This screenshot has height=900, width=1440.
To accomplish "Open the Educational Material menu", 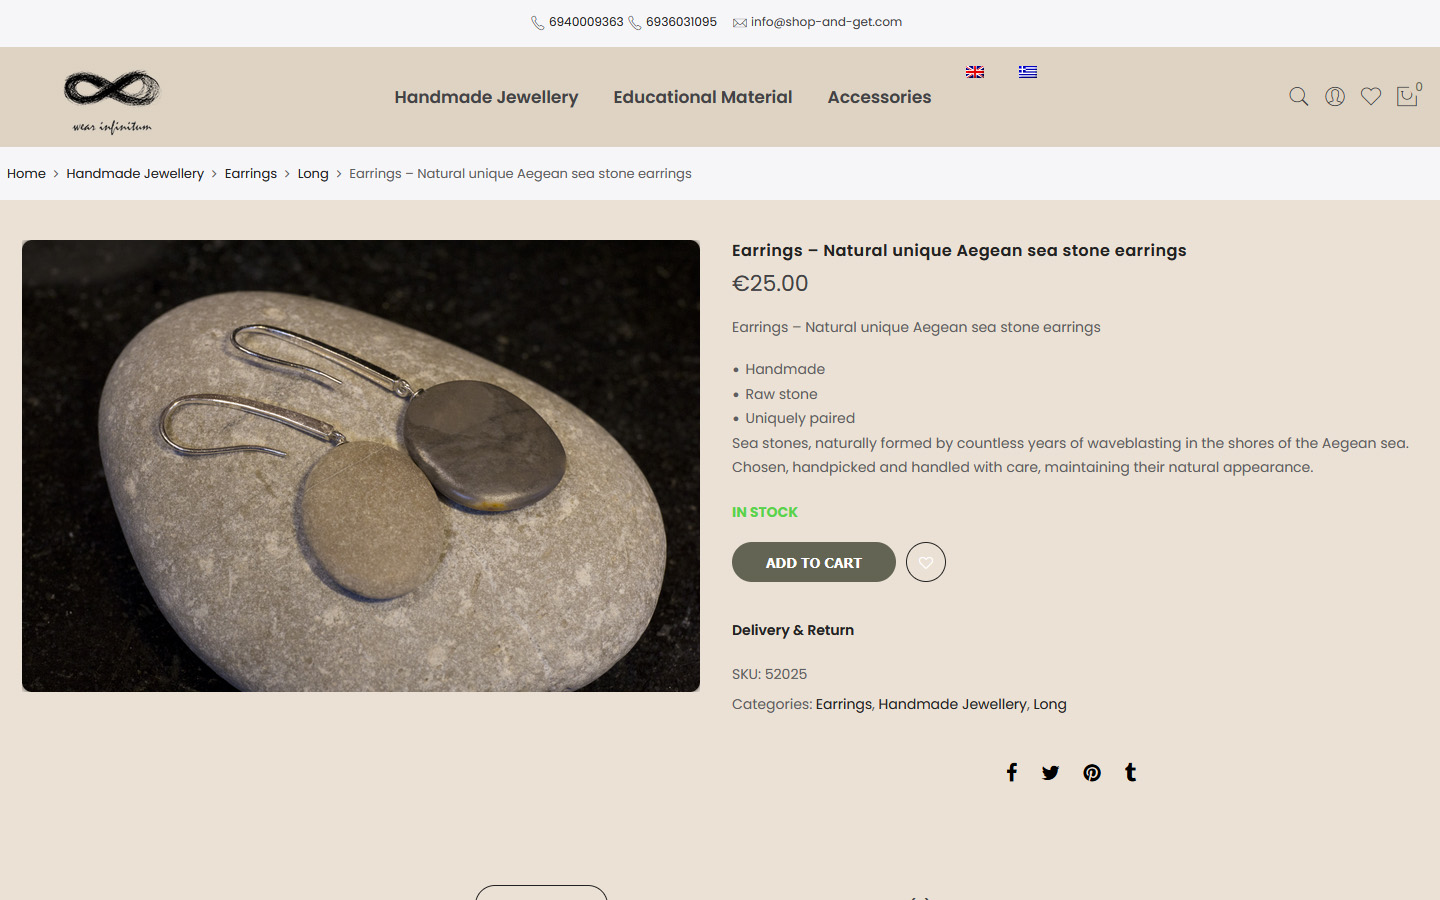I will point(703,97).
